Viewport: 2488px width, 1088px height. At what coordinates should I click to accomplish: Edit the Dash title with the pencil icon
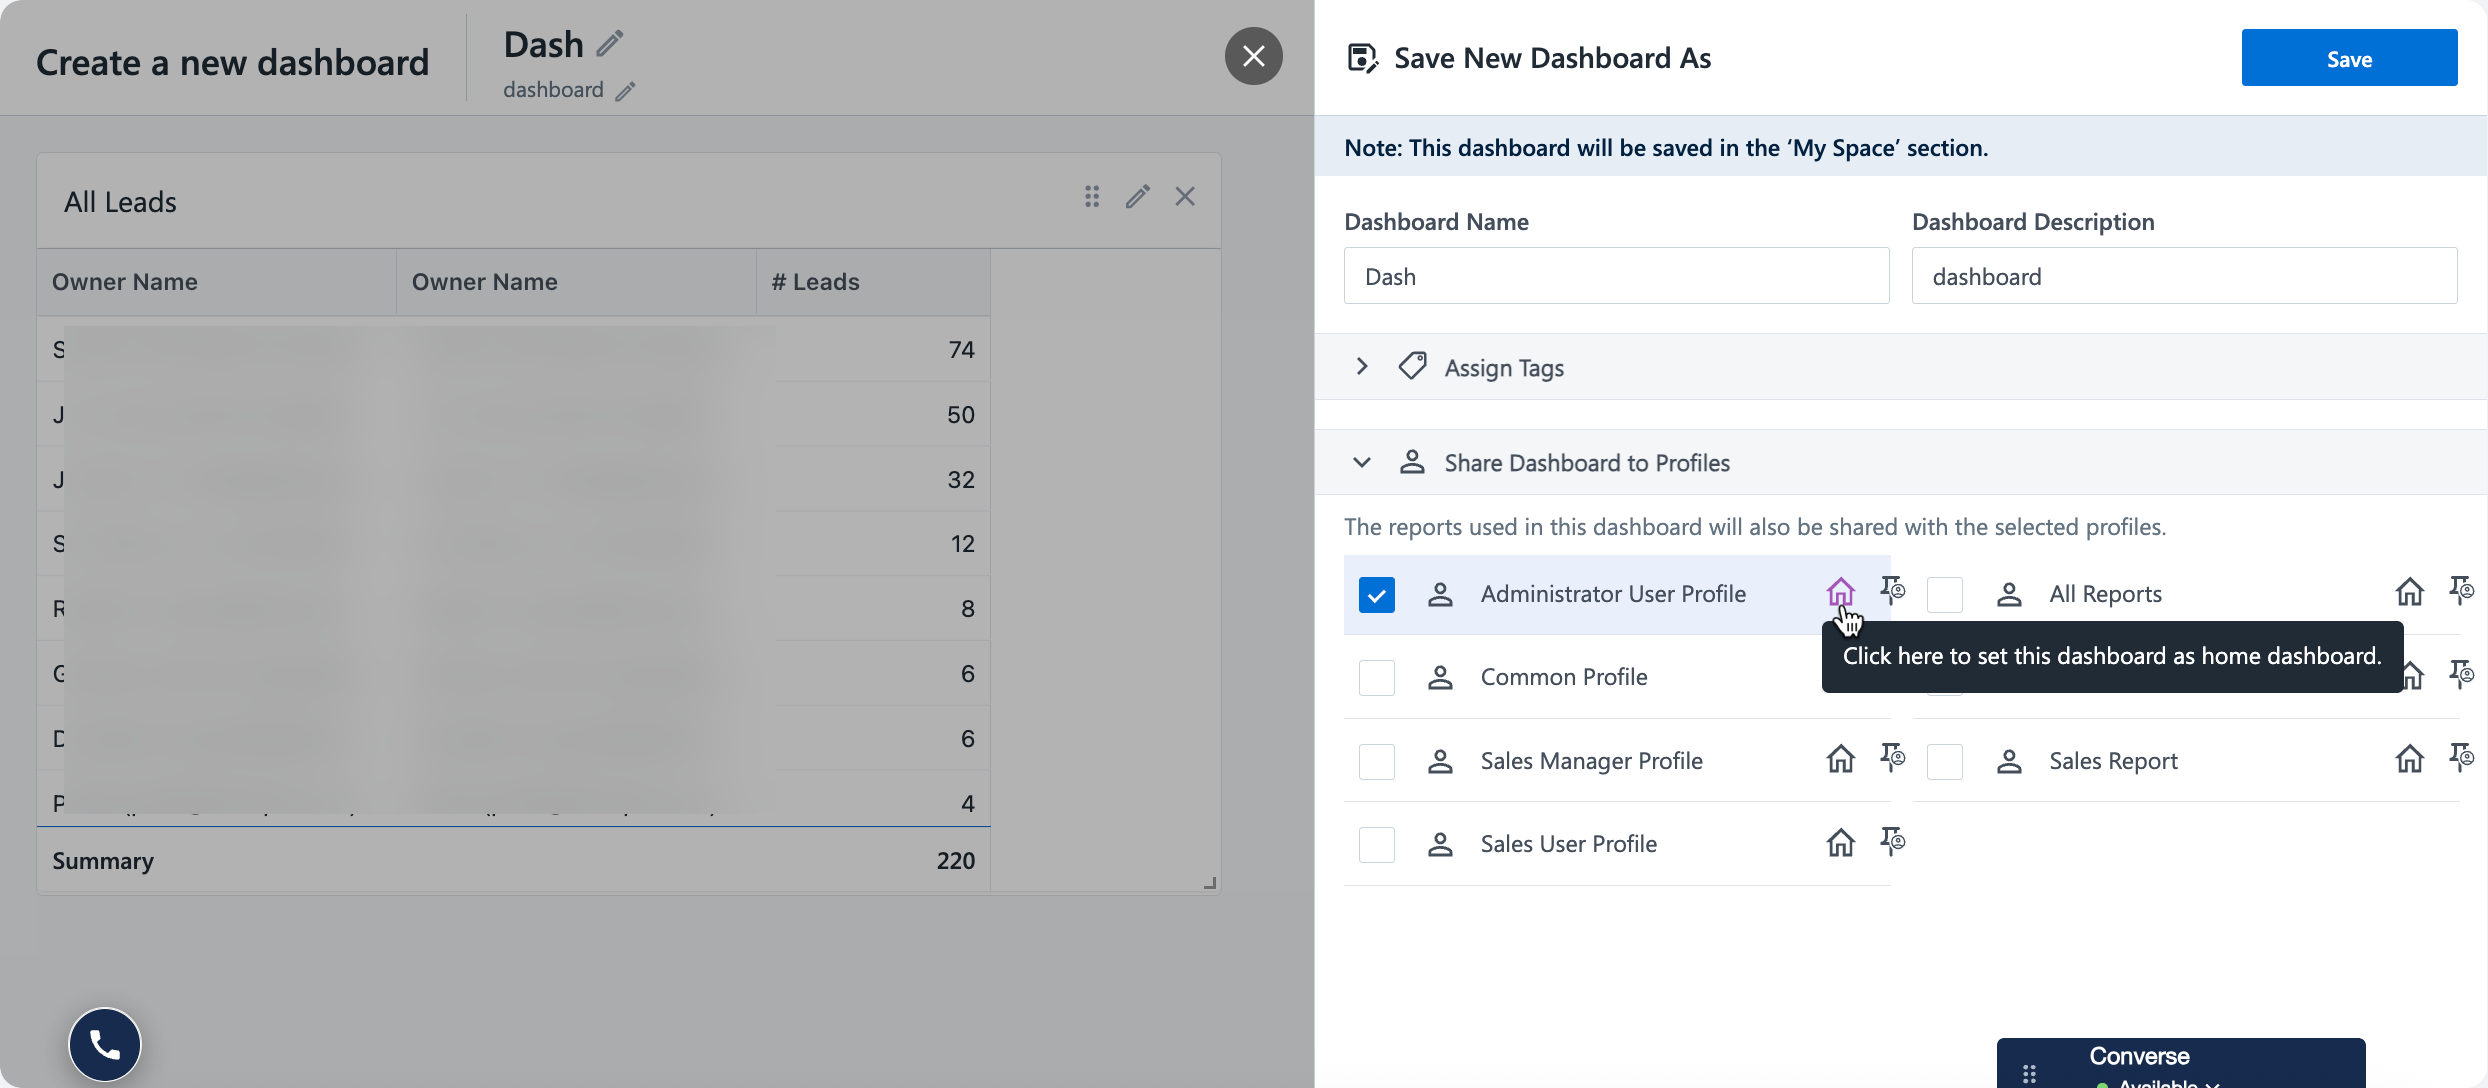tap(609, 44)
